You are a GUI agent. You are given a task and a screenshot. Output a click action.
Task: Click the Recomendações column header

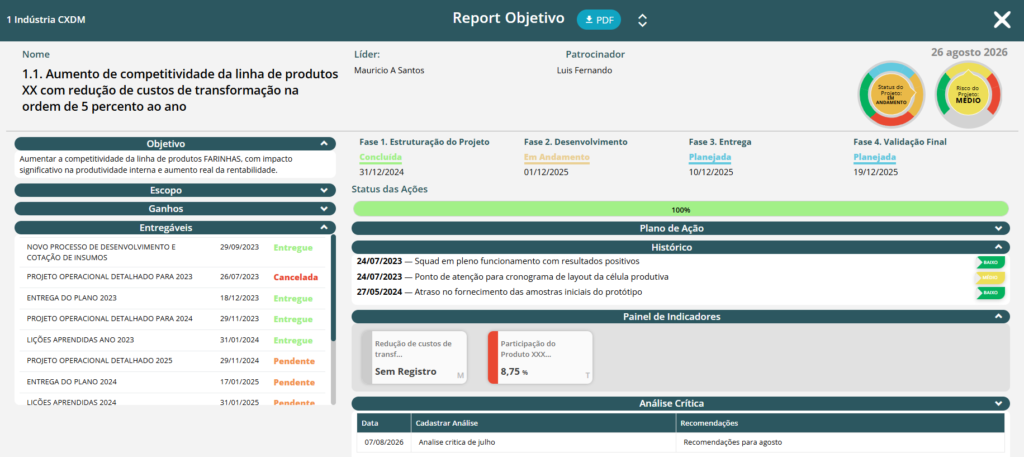pyautogui.click(x=840, y=423)
